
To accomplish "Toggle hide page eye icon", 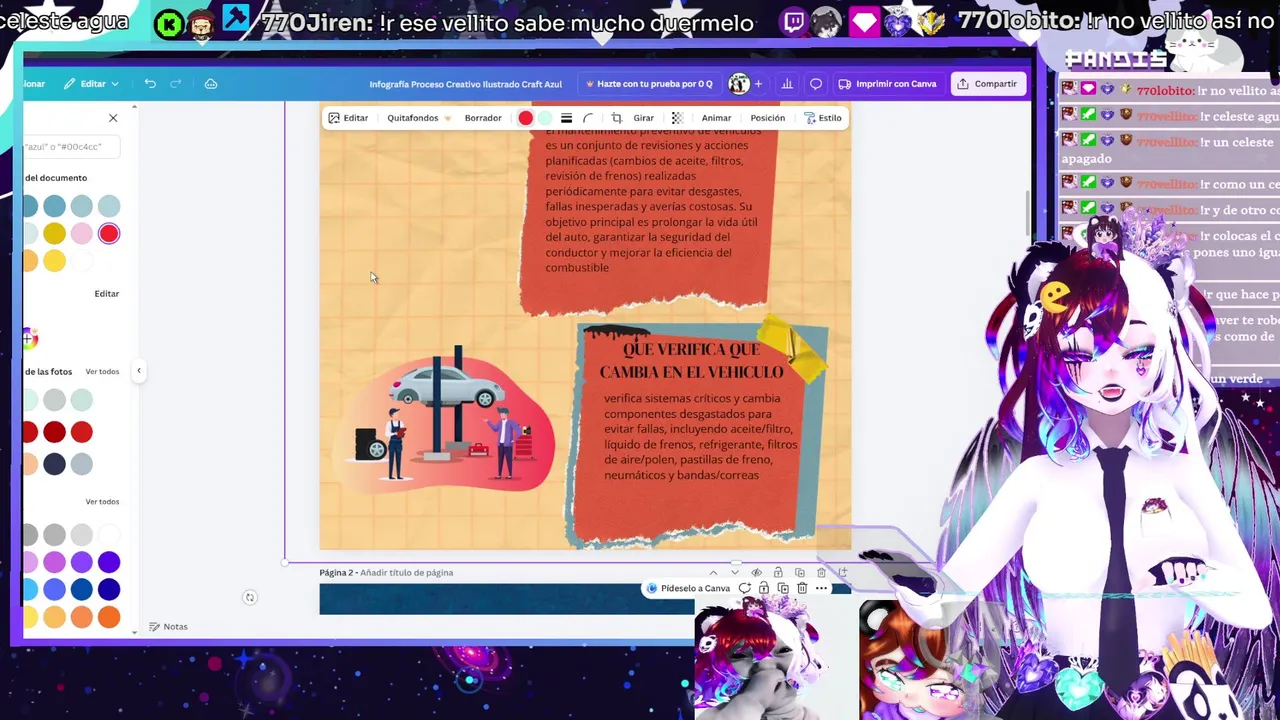I will [x=757, y=573].
